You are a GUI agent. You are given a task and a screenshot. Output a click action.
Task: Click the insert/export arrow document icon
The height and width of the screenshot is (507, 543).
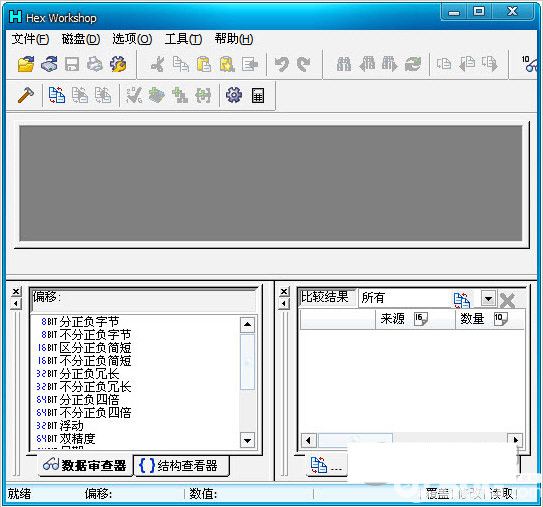[x=250, y=64]
